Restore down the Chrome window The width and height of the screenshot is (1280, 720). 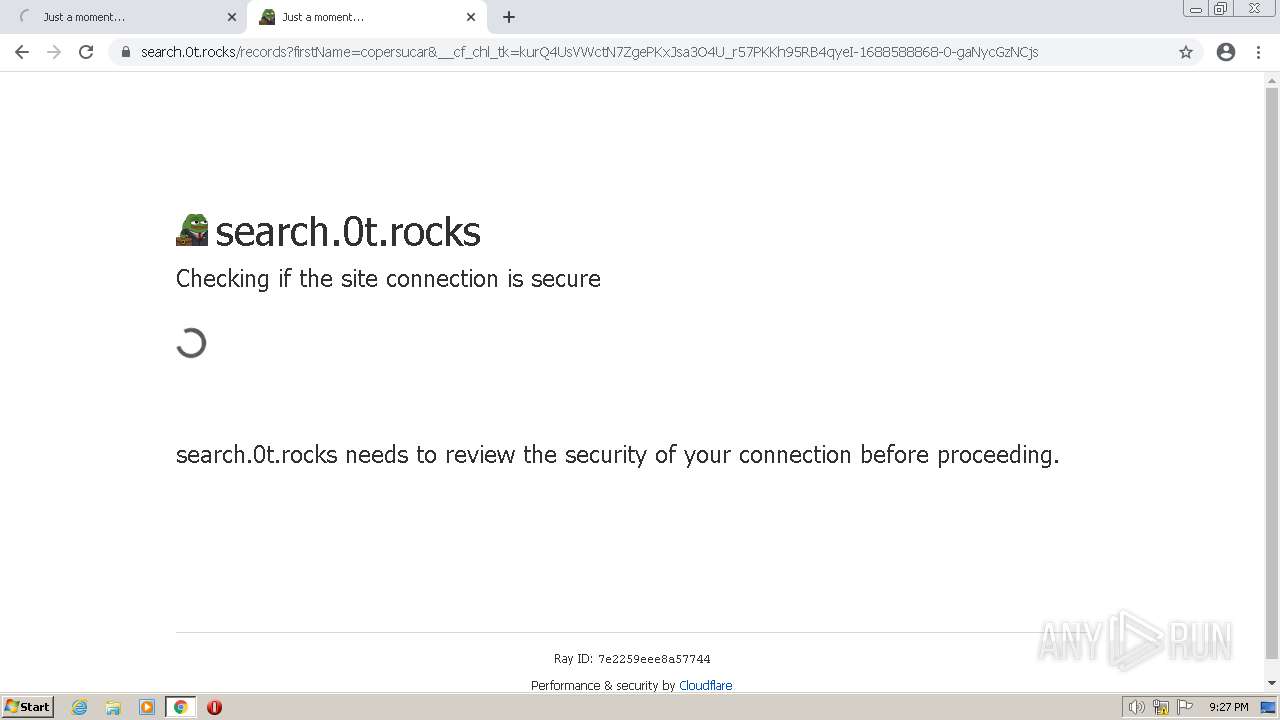click(1221, 9)
